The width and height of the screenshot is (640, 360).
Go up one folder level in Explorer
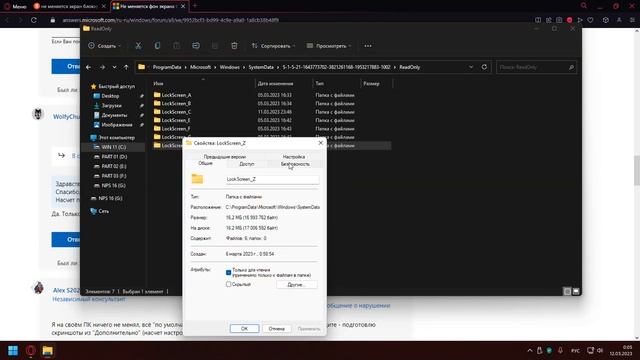(126, 67)
